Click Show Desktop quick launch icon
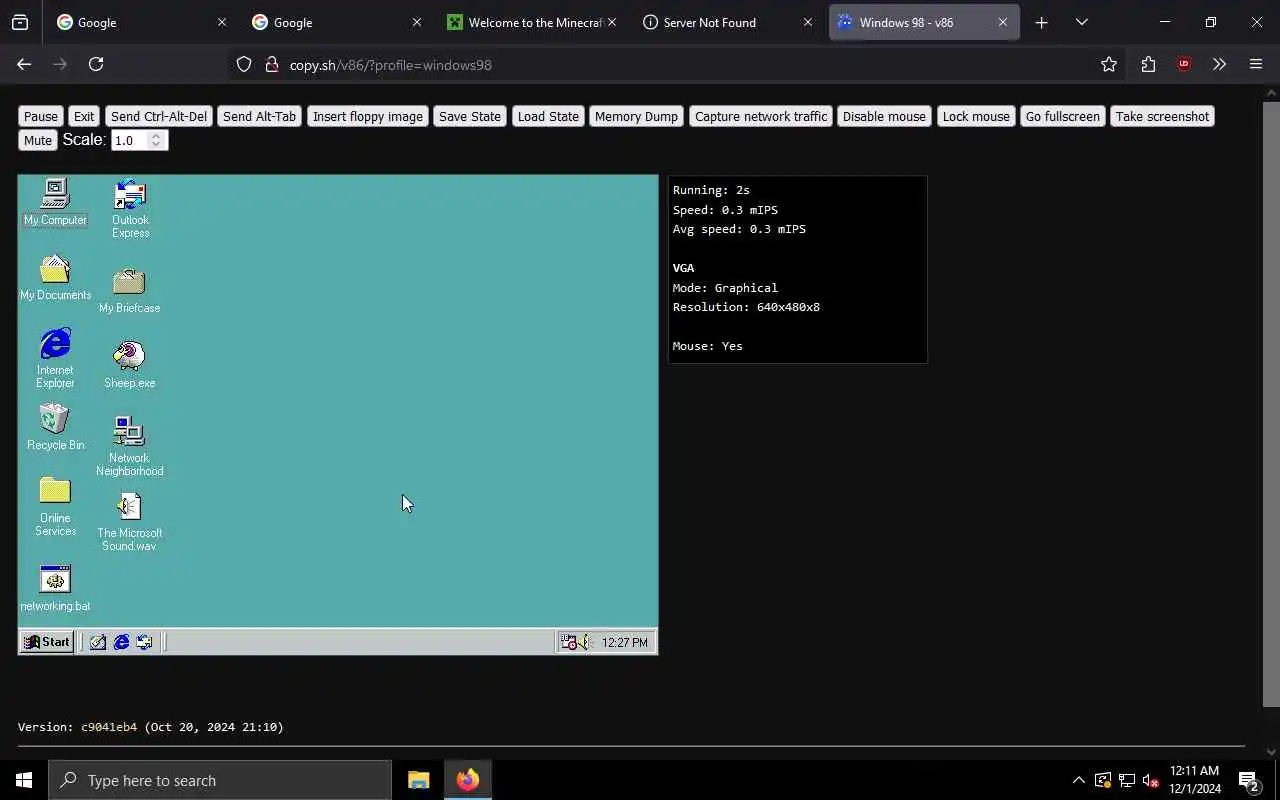 tap(98, 642)
